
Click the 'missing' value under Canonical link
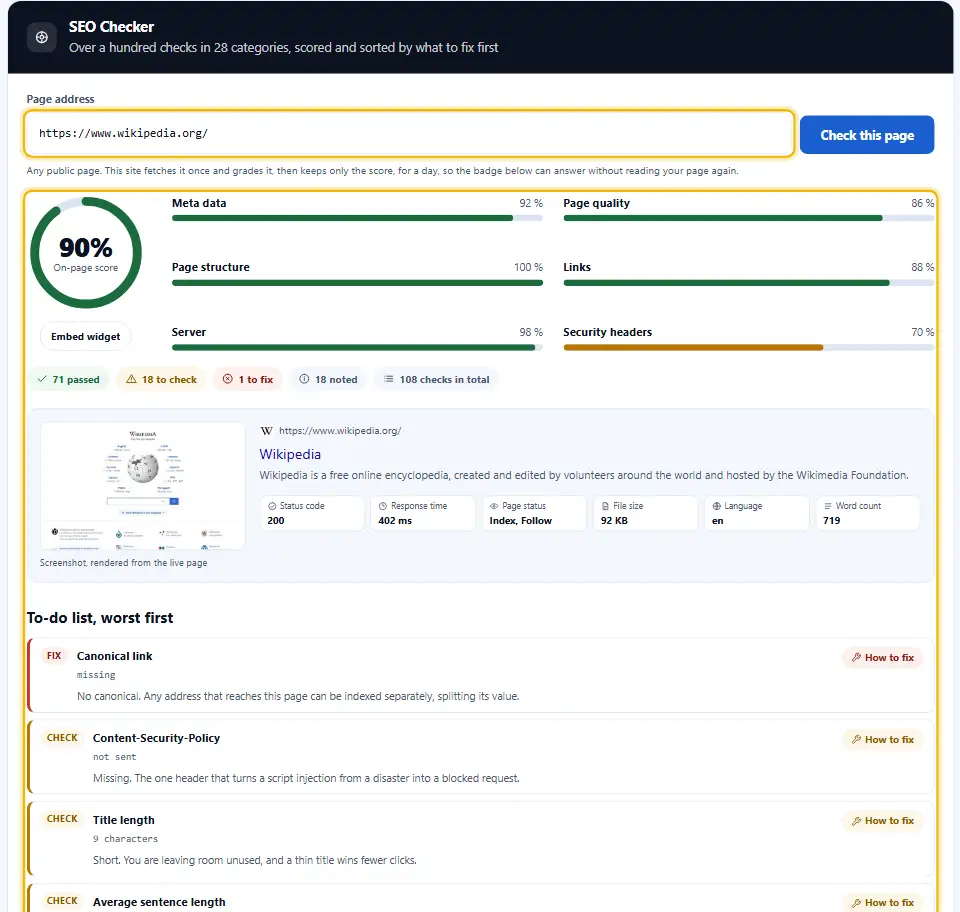96,675
